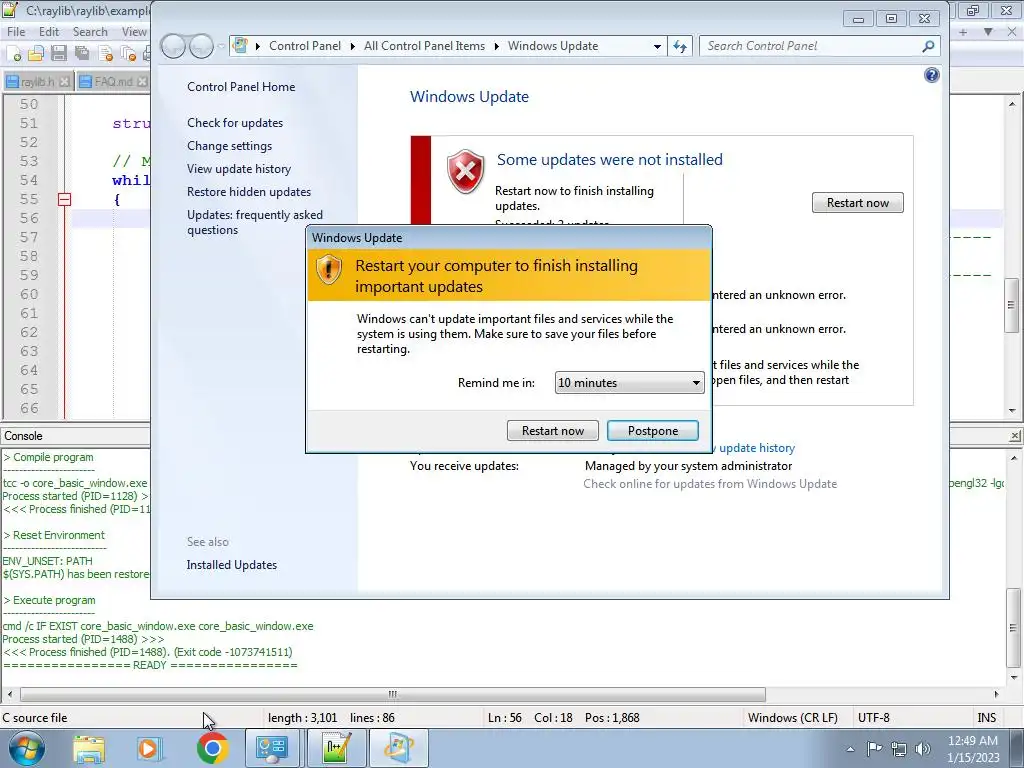Click Change settings link
This screenshot has height=768, width=1024.
point(229,146)
